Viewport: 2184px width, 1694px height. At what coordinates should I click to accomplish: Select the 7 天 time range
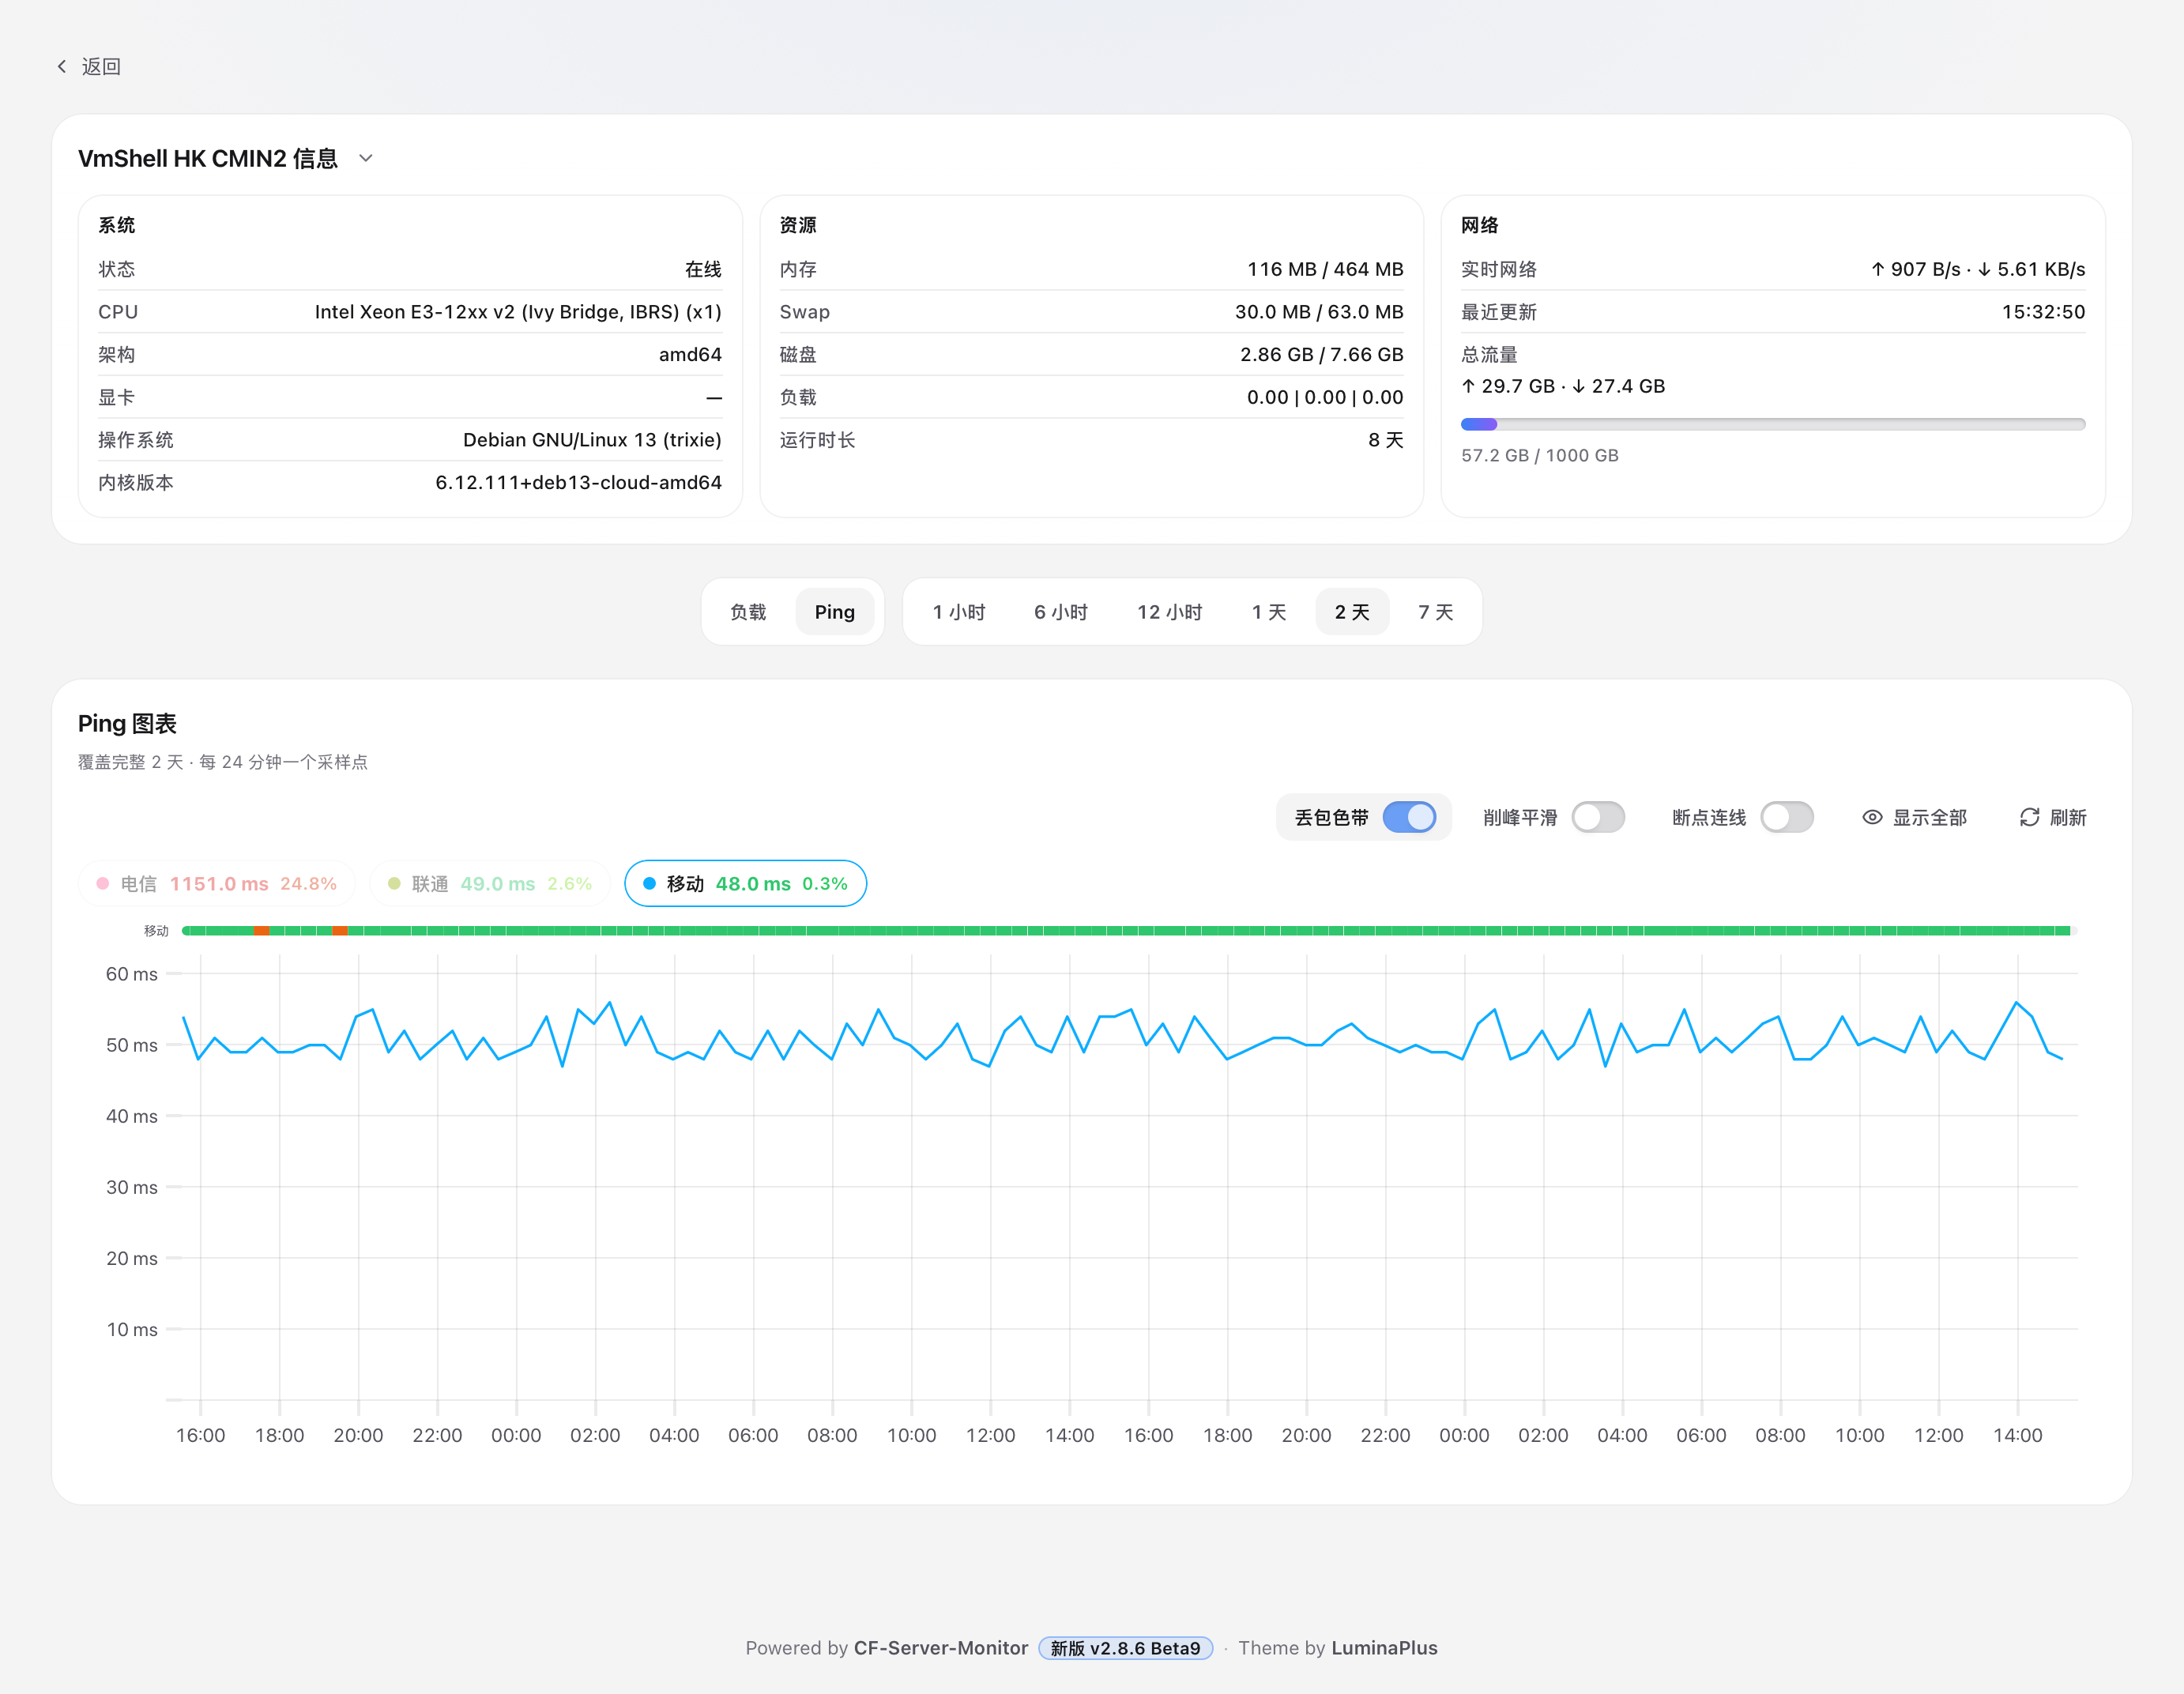tap(1435, 611)
